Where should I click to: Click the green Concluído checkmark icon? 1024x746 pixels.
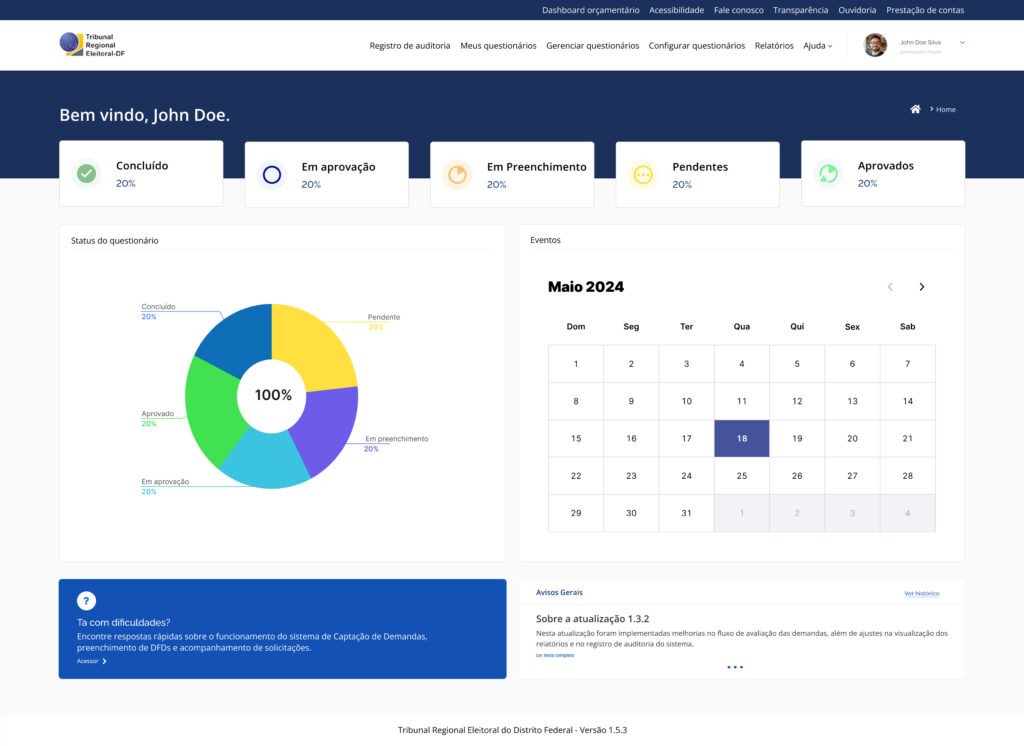(87, 174)
